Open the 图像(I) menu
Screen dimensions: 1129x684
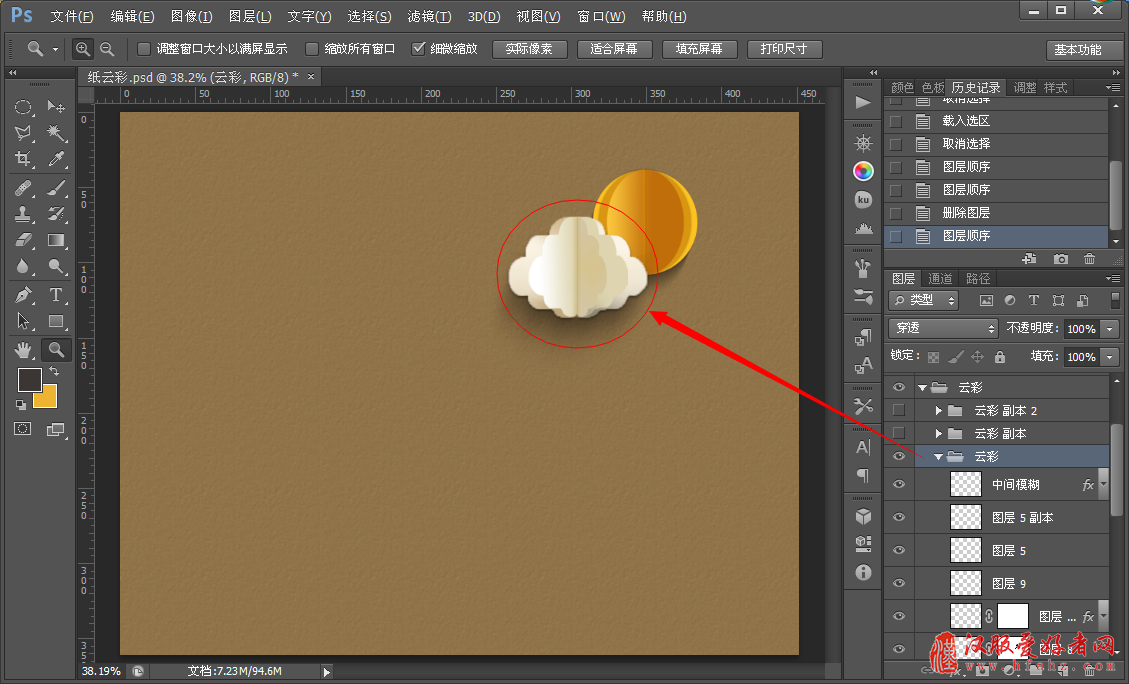click(x=192, y=16)
